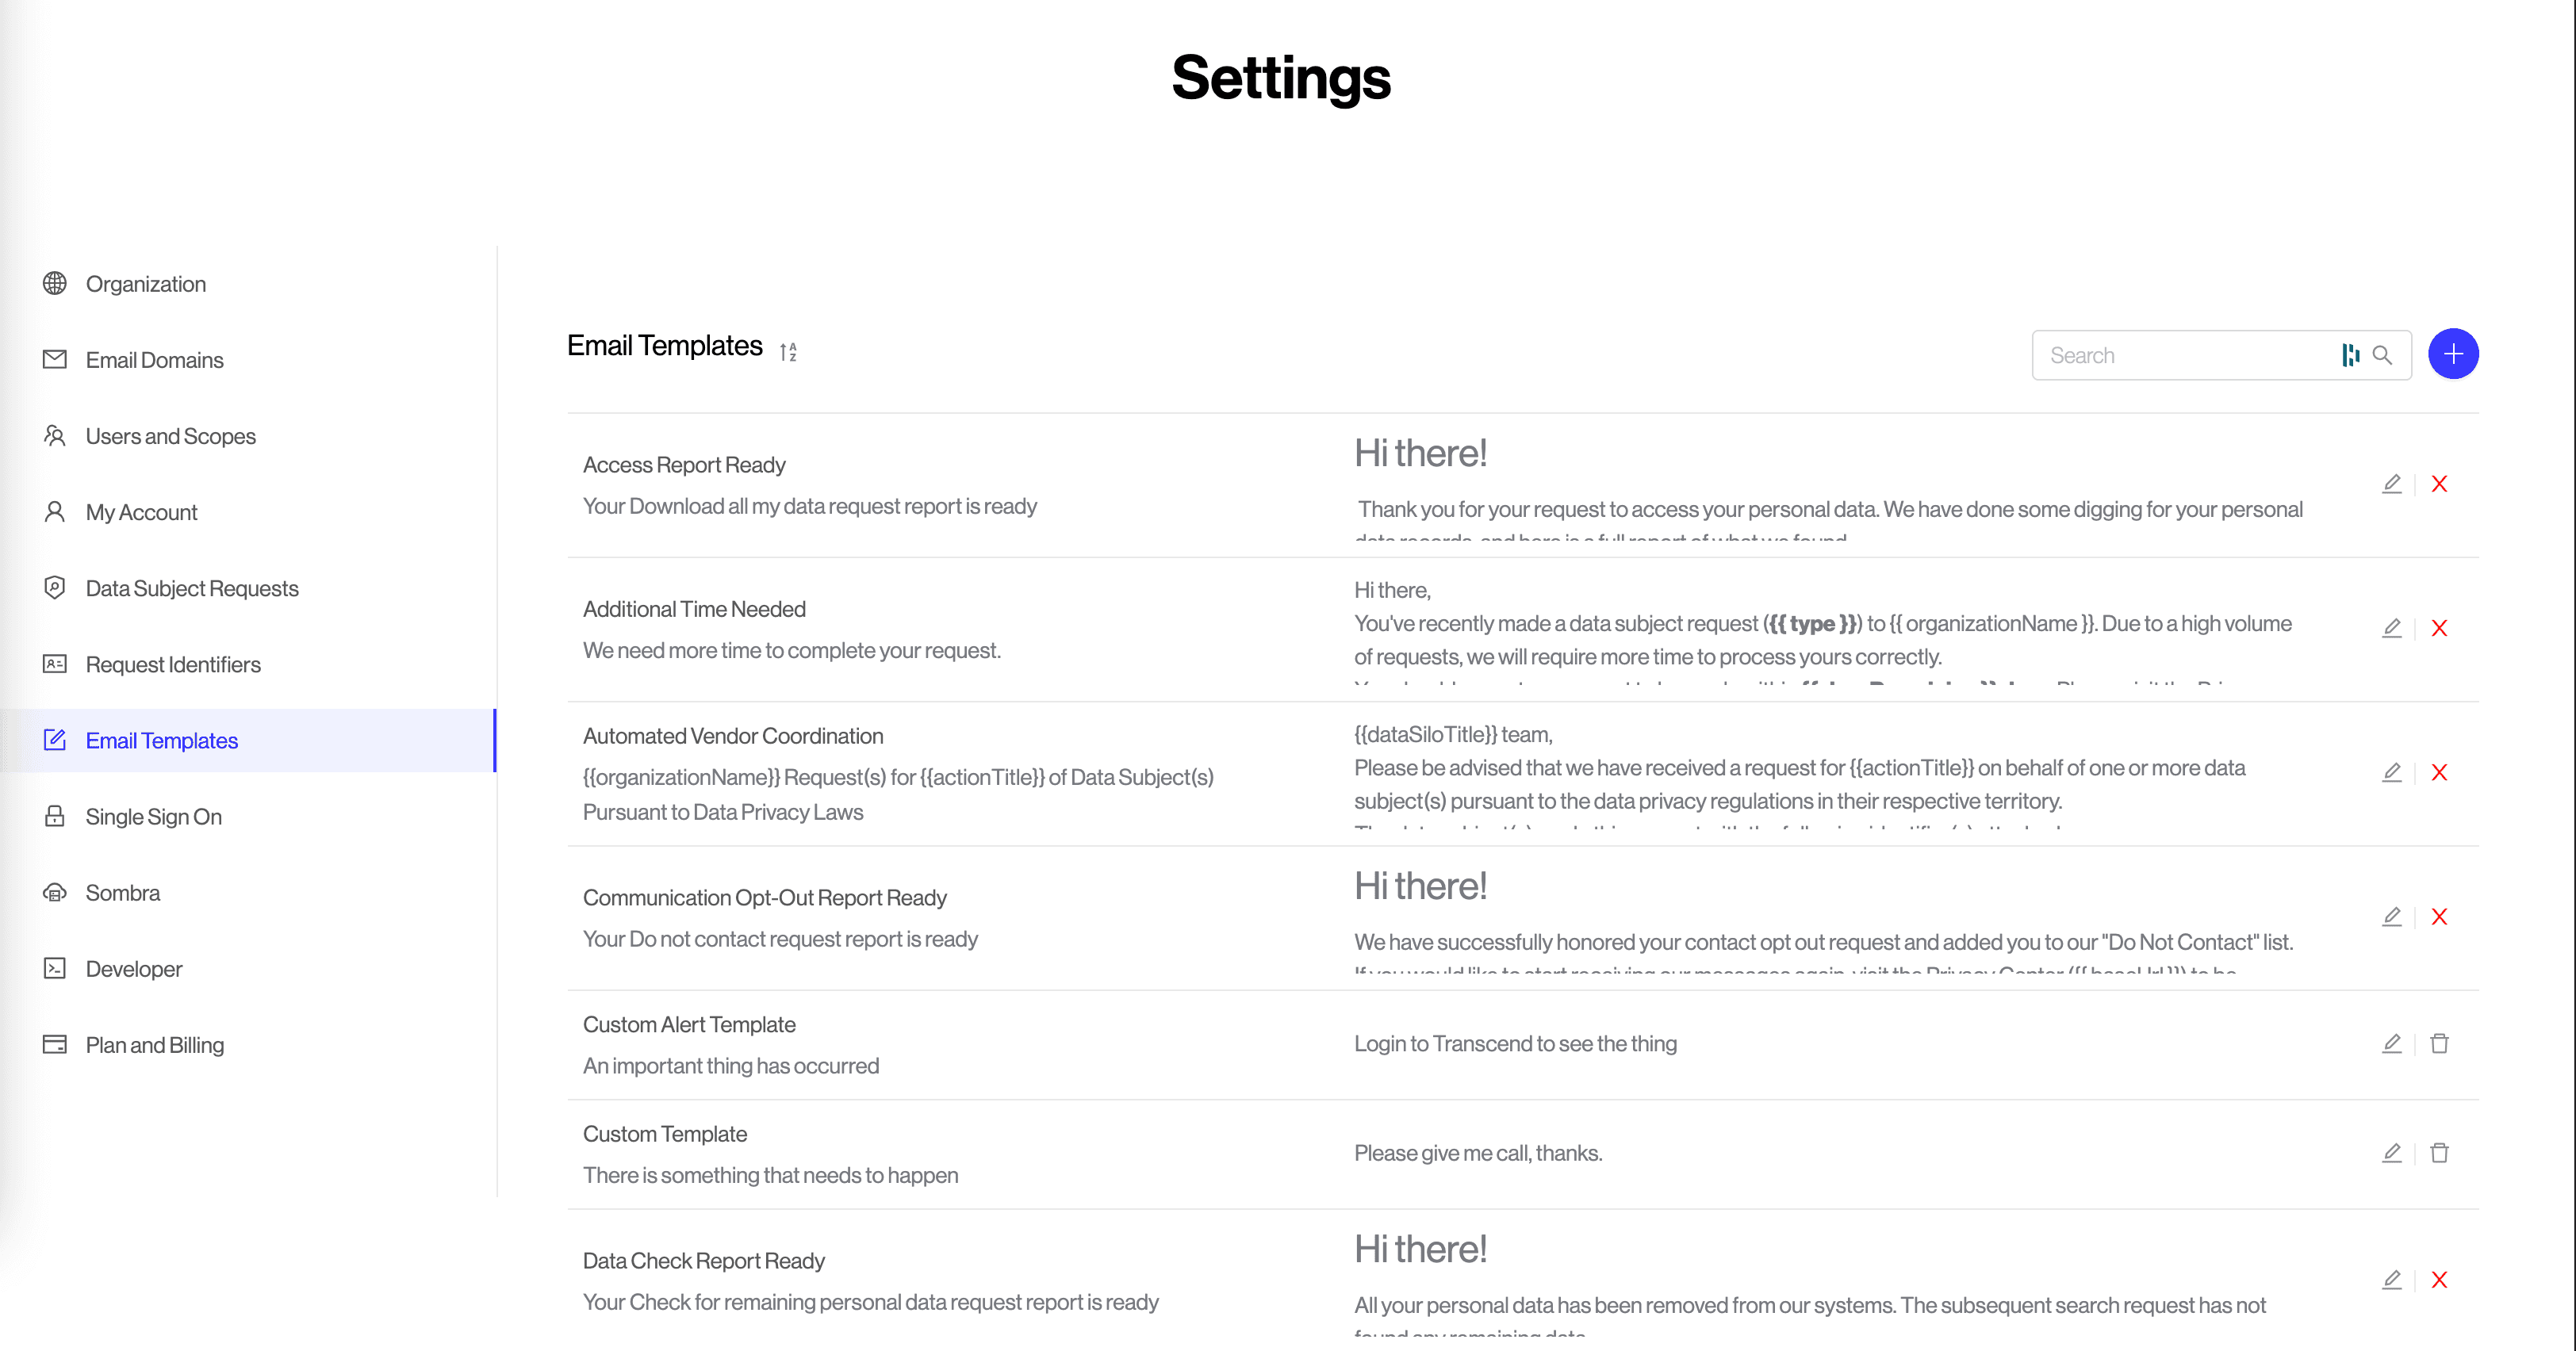Open Plan and Billing section
This screenshot has height=1351, width=2576.
coord(154,1045)
